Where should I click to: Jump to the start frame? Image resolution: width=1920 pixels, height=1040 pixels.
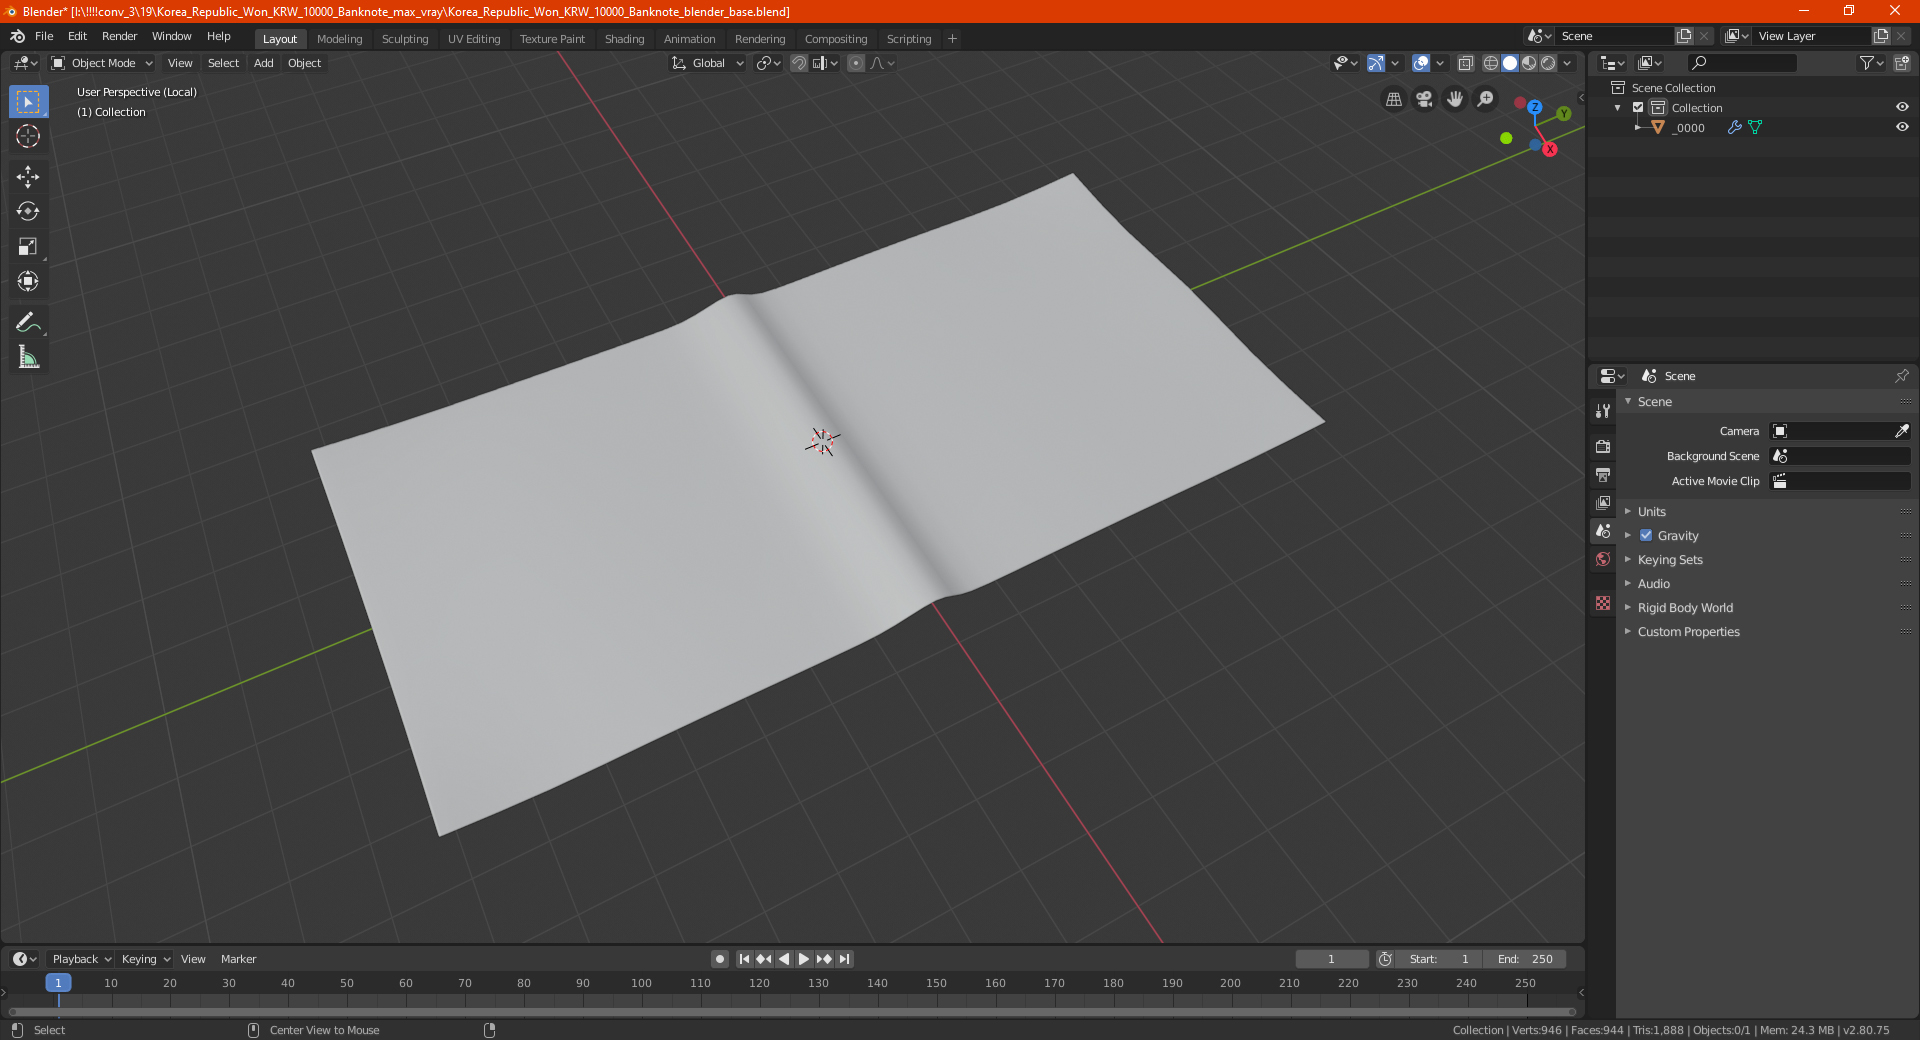[x=744, y=959]
